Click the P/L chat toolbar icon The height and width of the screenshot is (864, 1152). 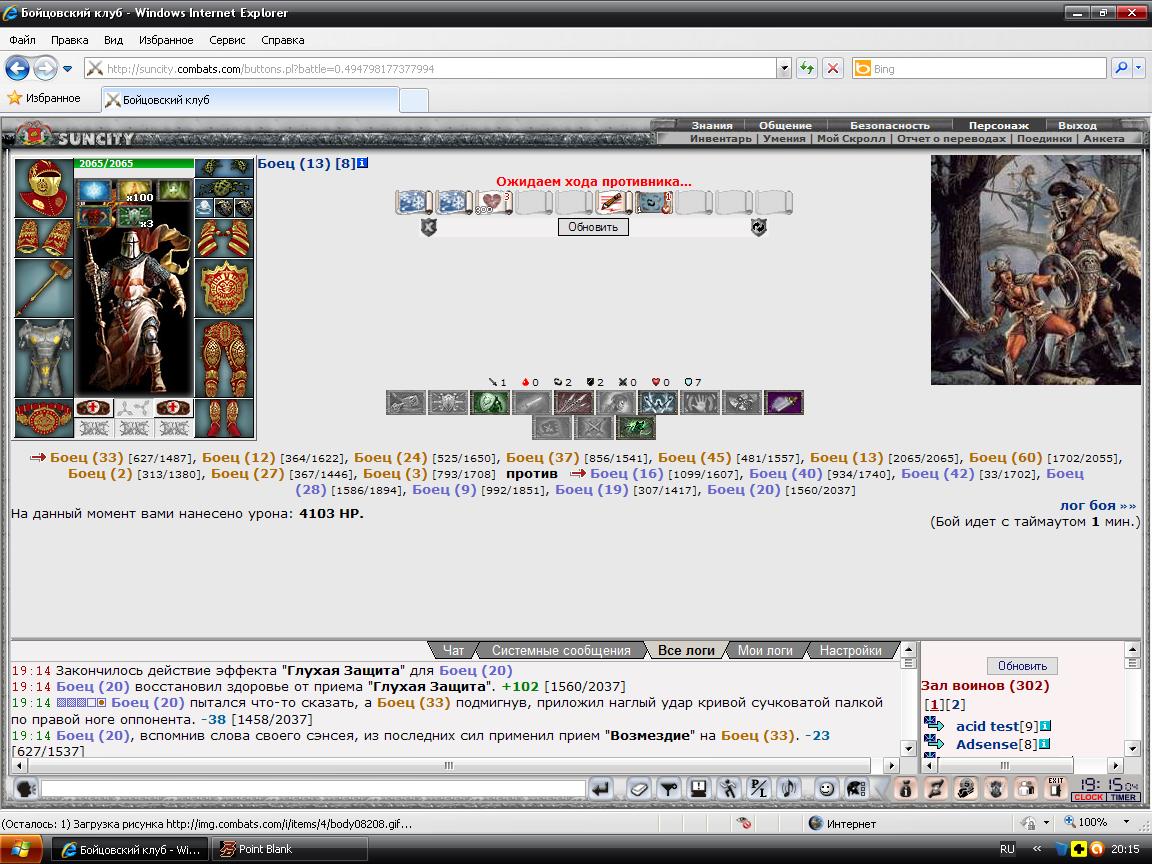(x=758, y=789)
